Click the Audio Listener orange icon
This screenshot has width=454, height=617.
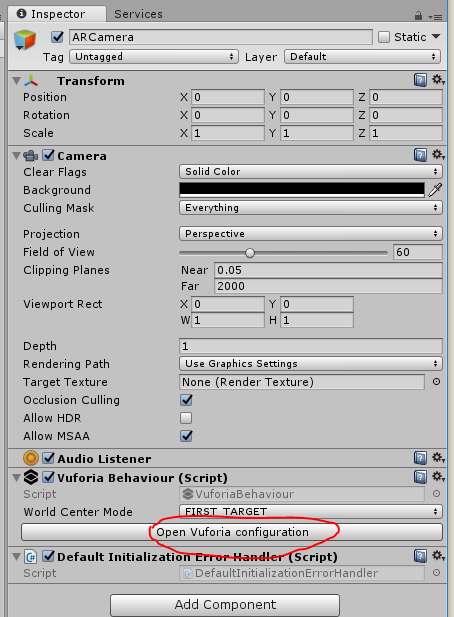click(x=31, y=458)
